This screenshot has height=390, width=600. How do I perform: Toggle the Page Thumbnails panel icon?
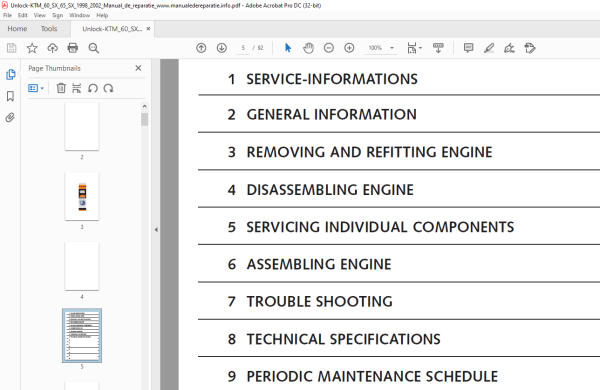coord(11,74)
